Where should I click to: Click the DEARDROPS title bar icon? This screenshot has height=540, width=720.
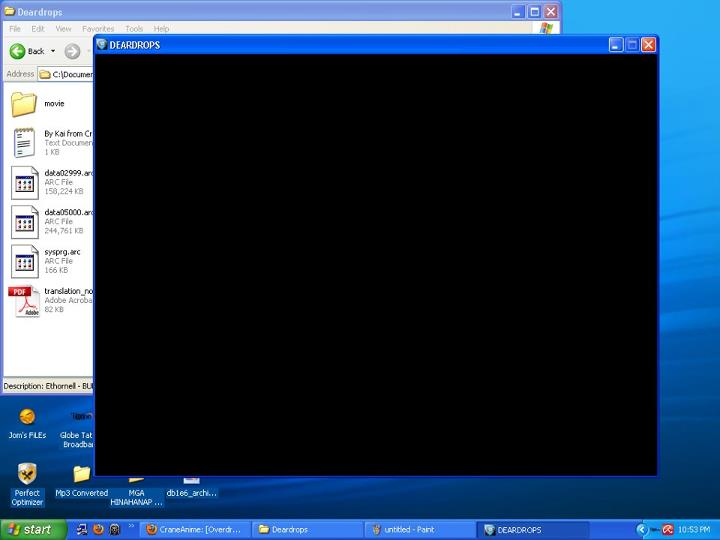pyautogui.click(x=101, y=45)
